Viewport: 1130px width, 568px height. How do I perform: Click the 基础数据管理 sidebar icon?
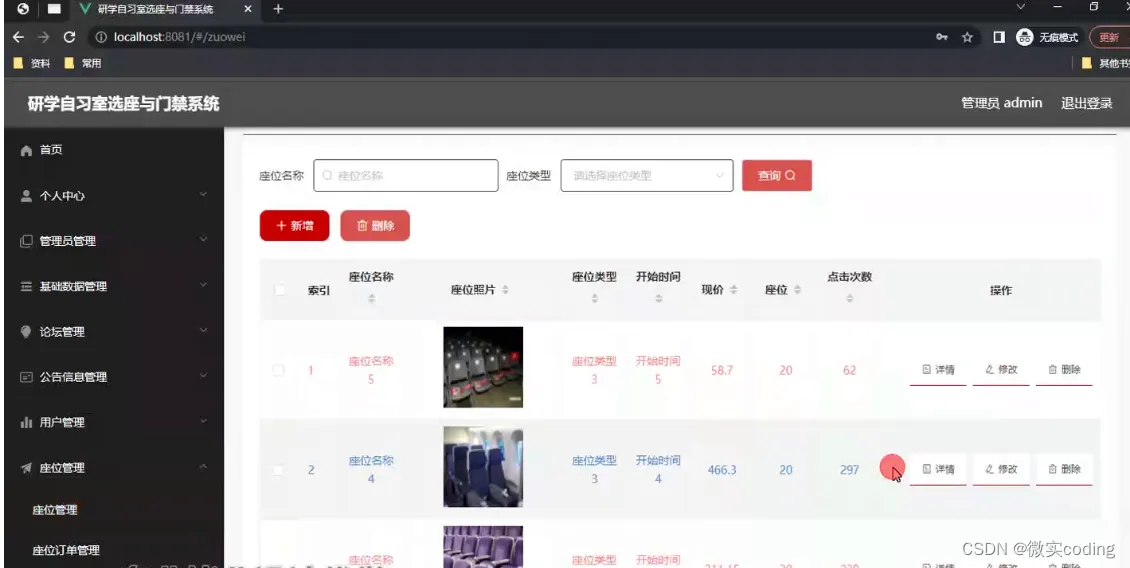(27, 287)
